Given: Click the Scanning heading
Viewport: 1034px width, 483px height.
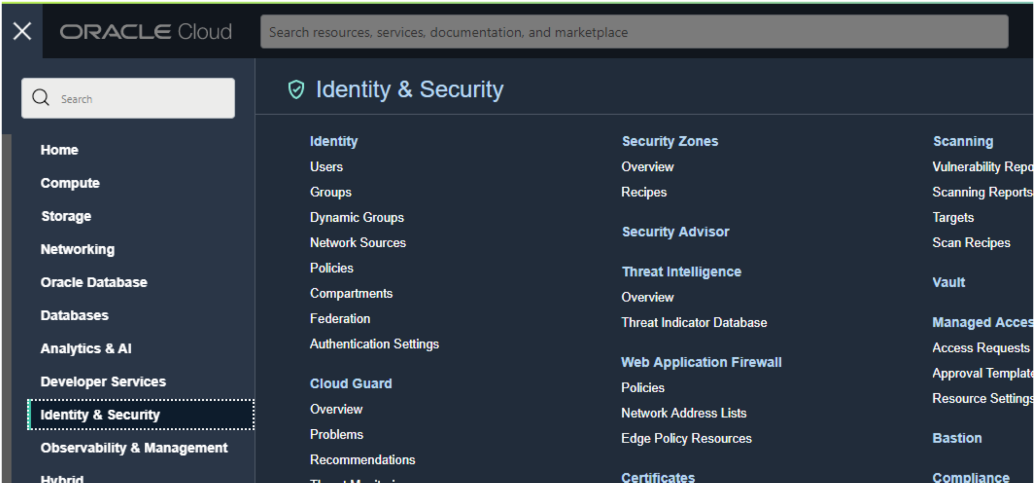Looking at the screenshot, I should (x=963, y=141).
